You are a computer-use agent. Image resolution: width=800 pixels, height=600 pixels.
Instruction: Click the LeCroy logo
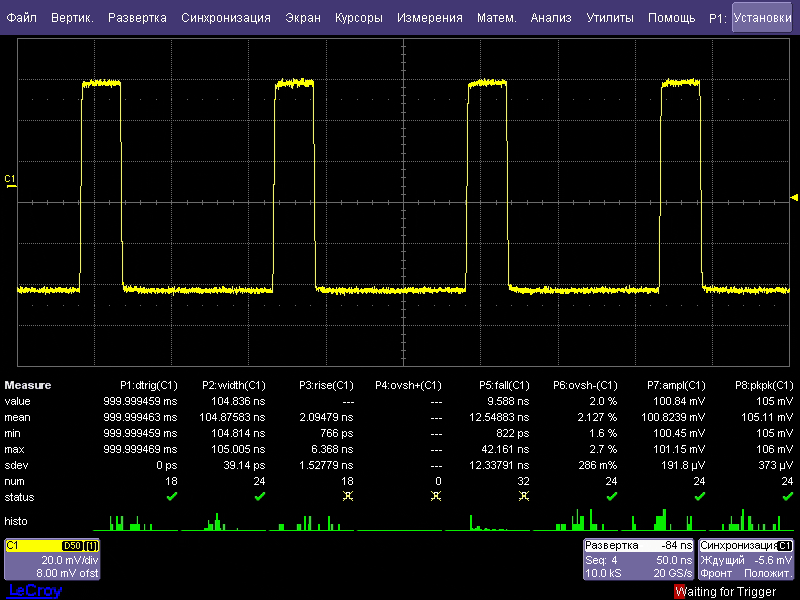34,591
